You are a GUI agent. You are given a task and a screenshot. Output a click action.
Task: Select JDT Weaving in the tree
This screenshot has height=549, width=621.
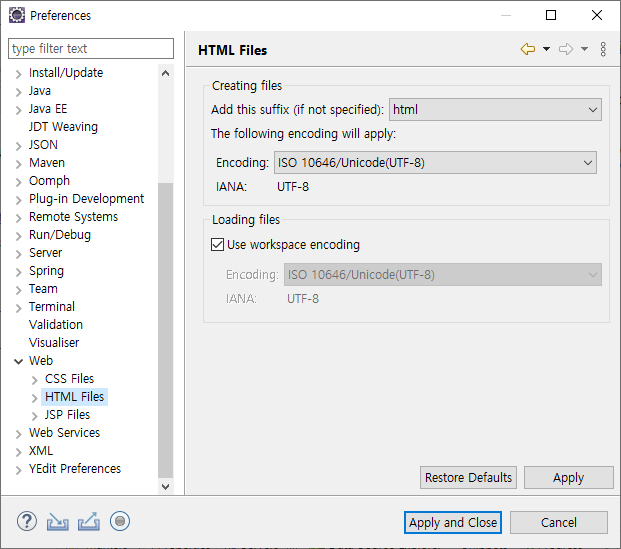63,127
